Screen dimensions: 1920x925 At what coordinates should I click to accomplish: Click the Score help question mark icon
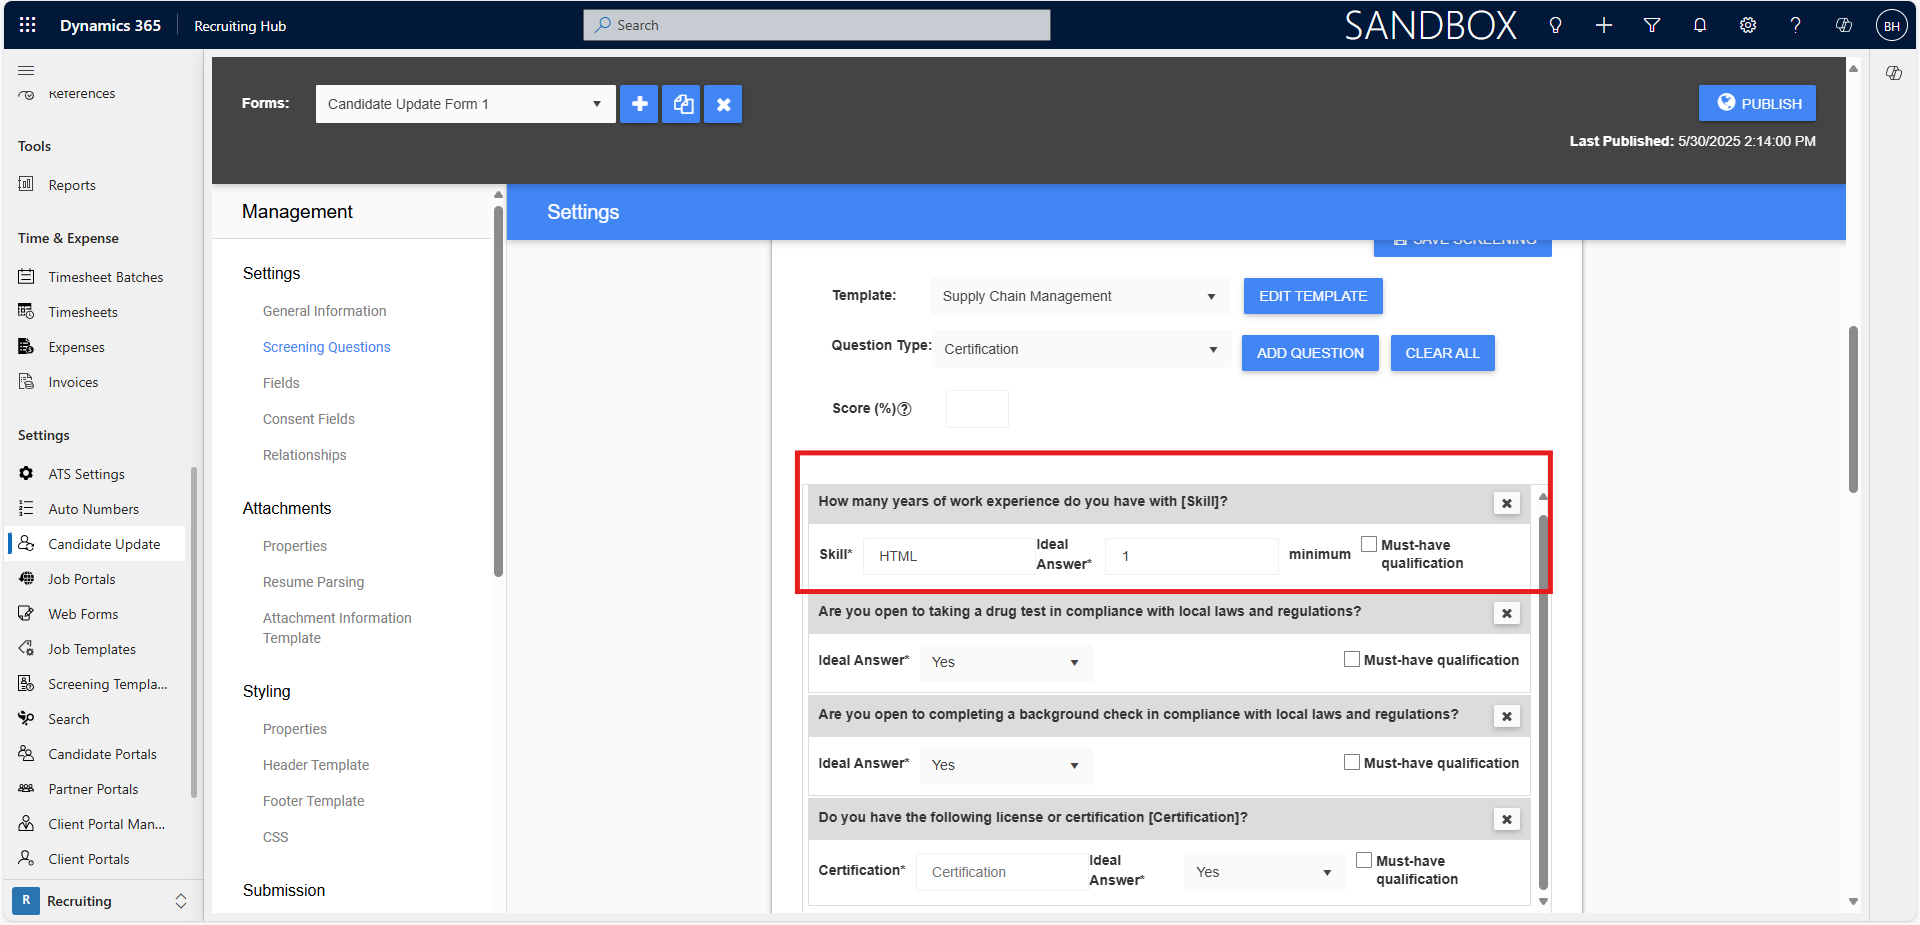[x=905, y=409]
